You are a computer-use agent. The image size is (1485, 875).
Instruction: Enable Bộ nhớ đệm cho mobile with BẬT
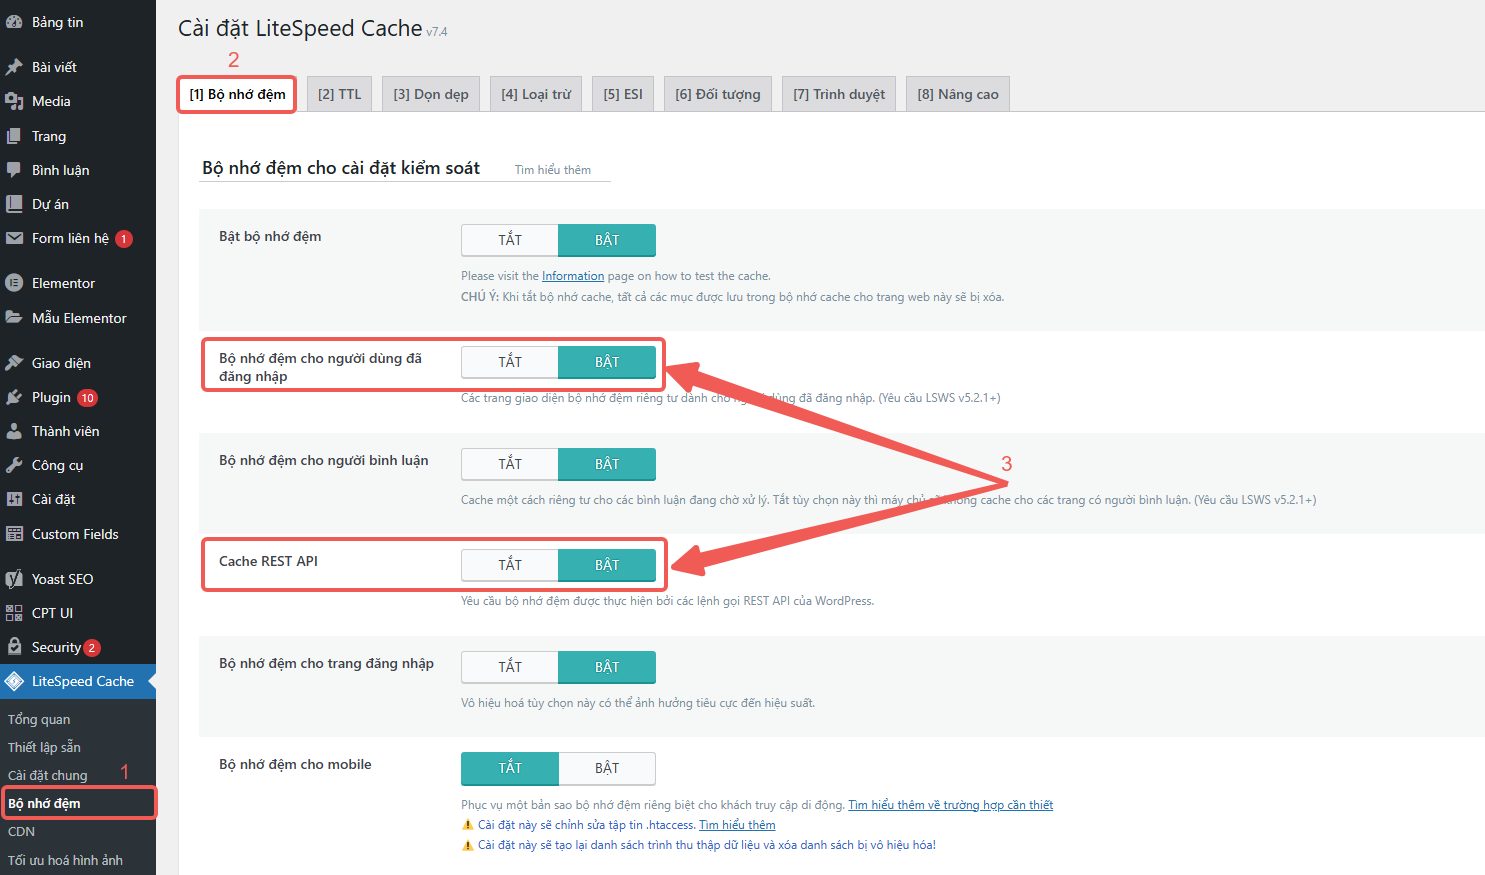point(607,768)
